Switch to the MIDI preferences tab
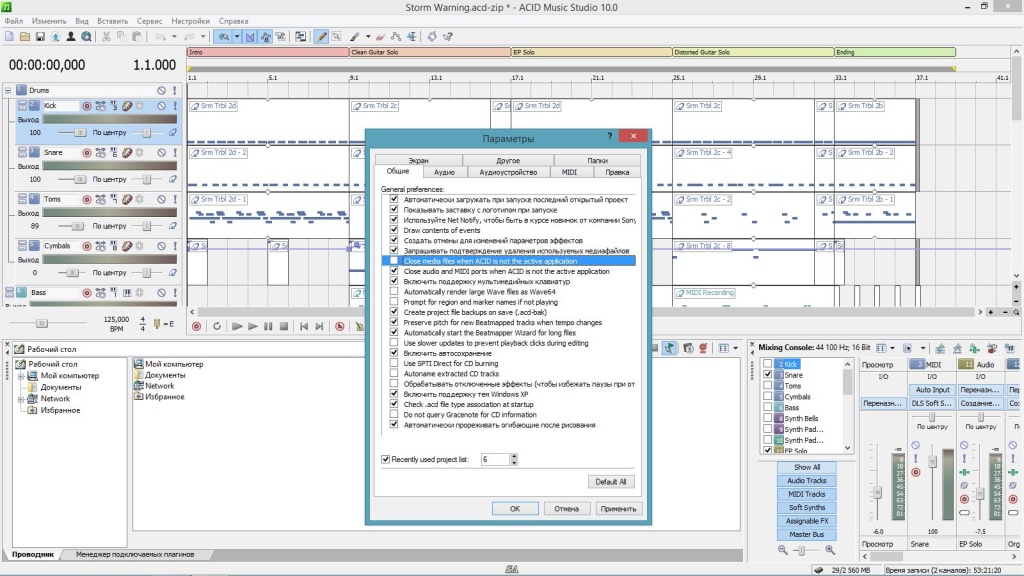 coord(569,172)
